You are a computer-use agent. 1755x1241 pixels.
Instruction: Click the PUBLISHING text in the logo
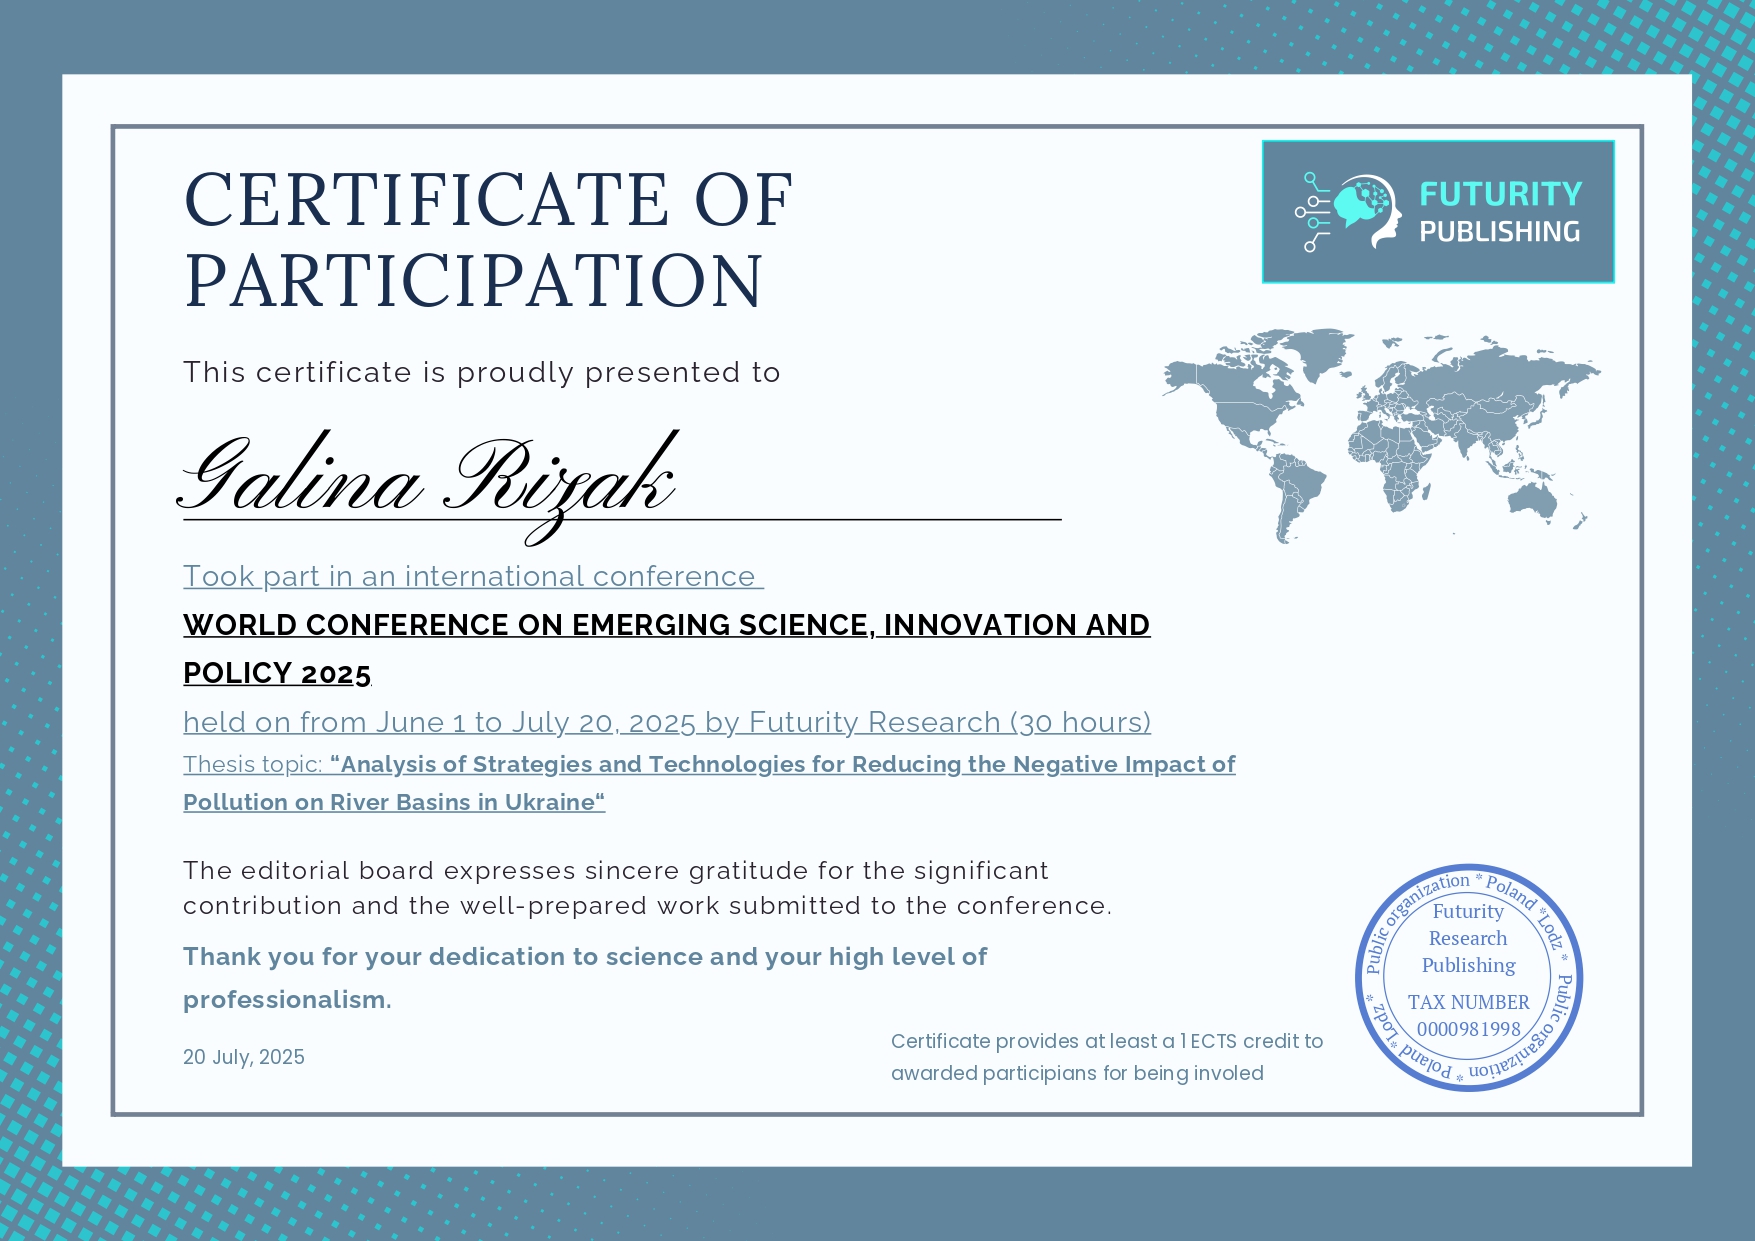(1499, 232)
